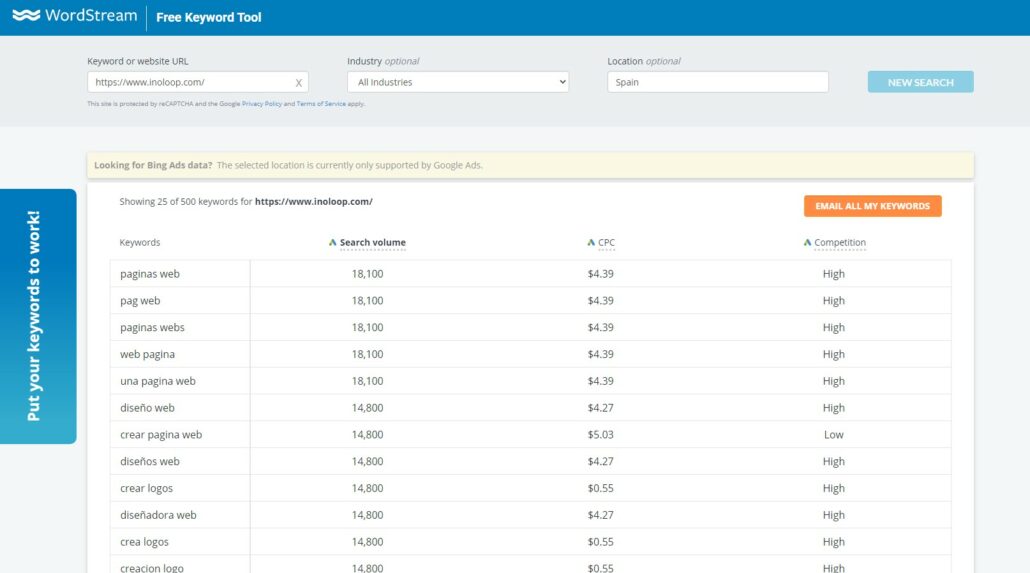Click the Google Ads icon beside Search volume
Screen dimensions: 1030x573
pos(333,243)
